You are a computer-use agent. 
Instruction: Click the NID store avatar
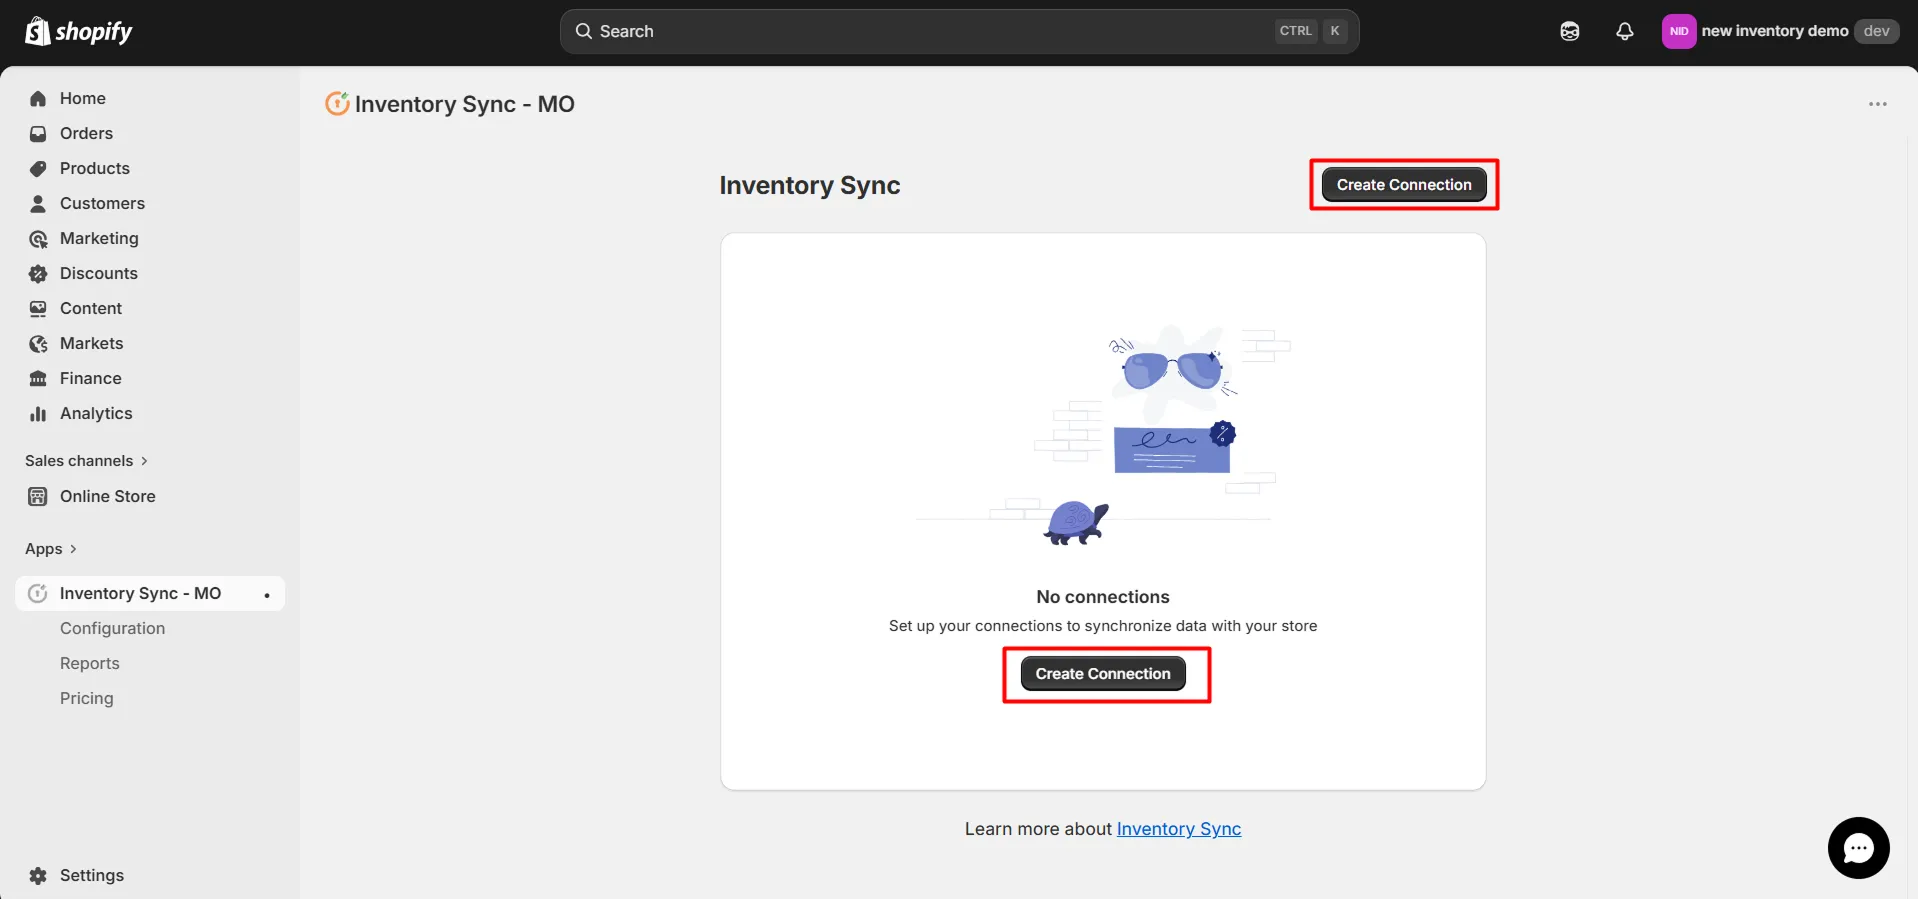[x=1679, y=31]
